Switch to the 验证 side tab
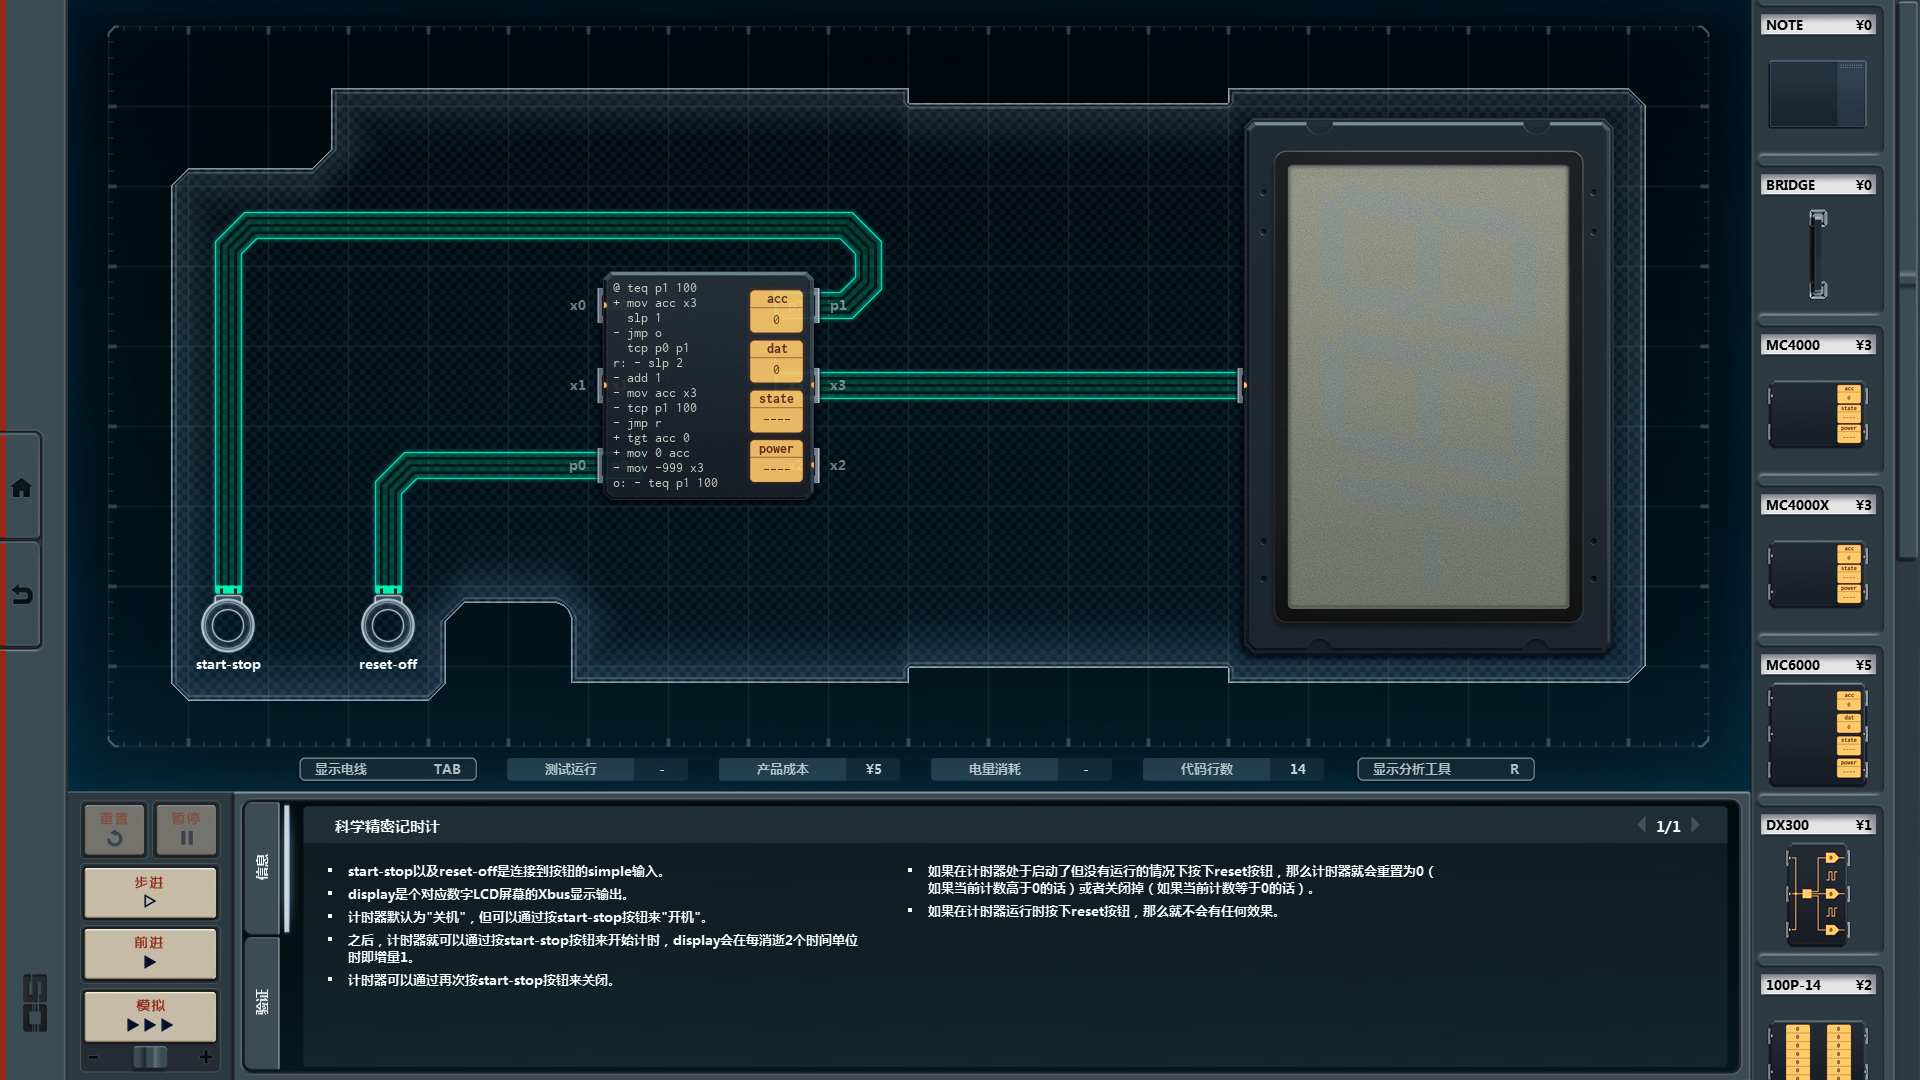The height and width of the screenshot is (1080, 1920). (262, 1000)
